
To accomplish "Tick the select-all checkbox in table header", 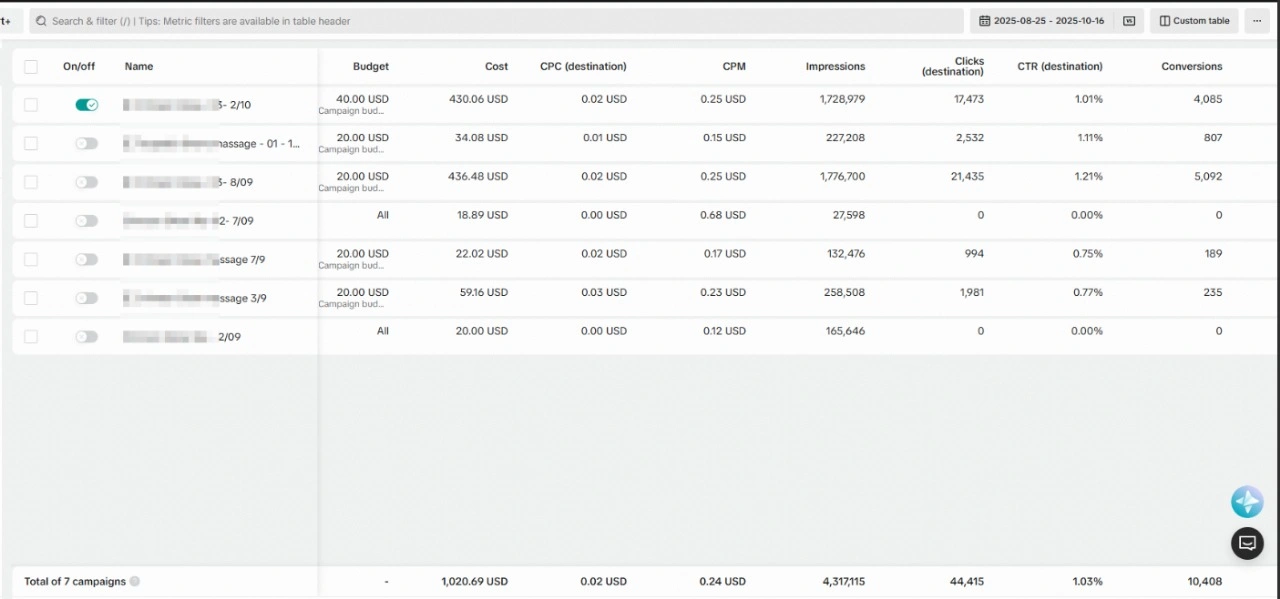I will (x=31, y=67).
